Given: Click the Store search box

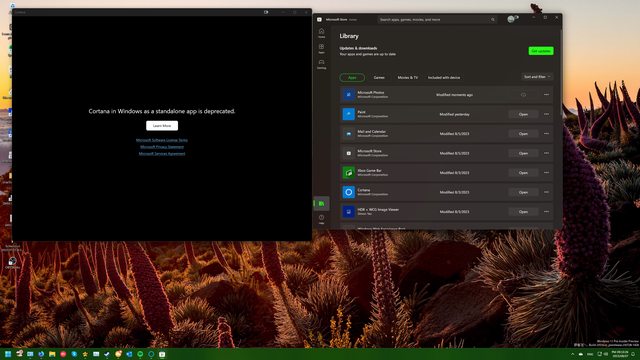Looking at the screenshot, I should pyautogui.click(x=437, y=20).
